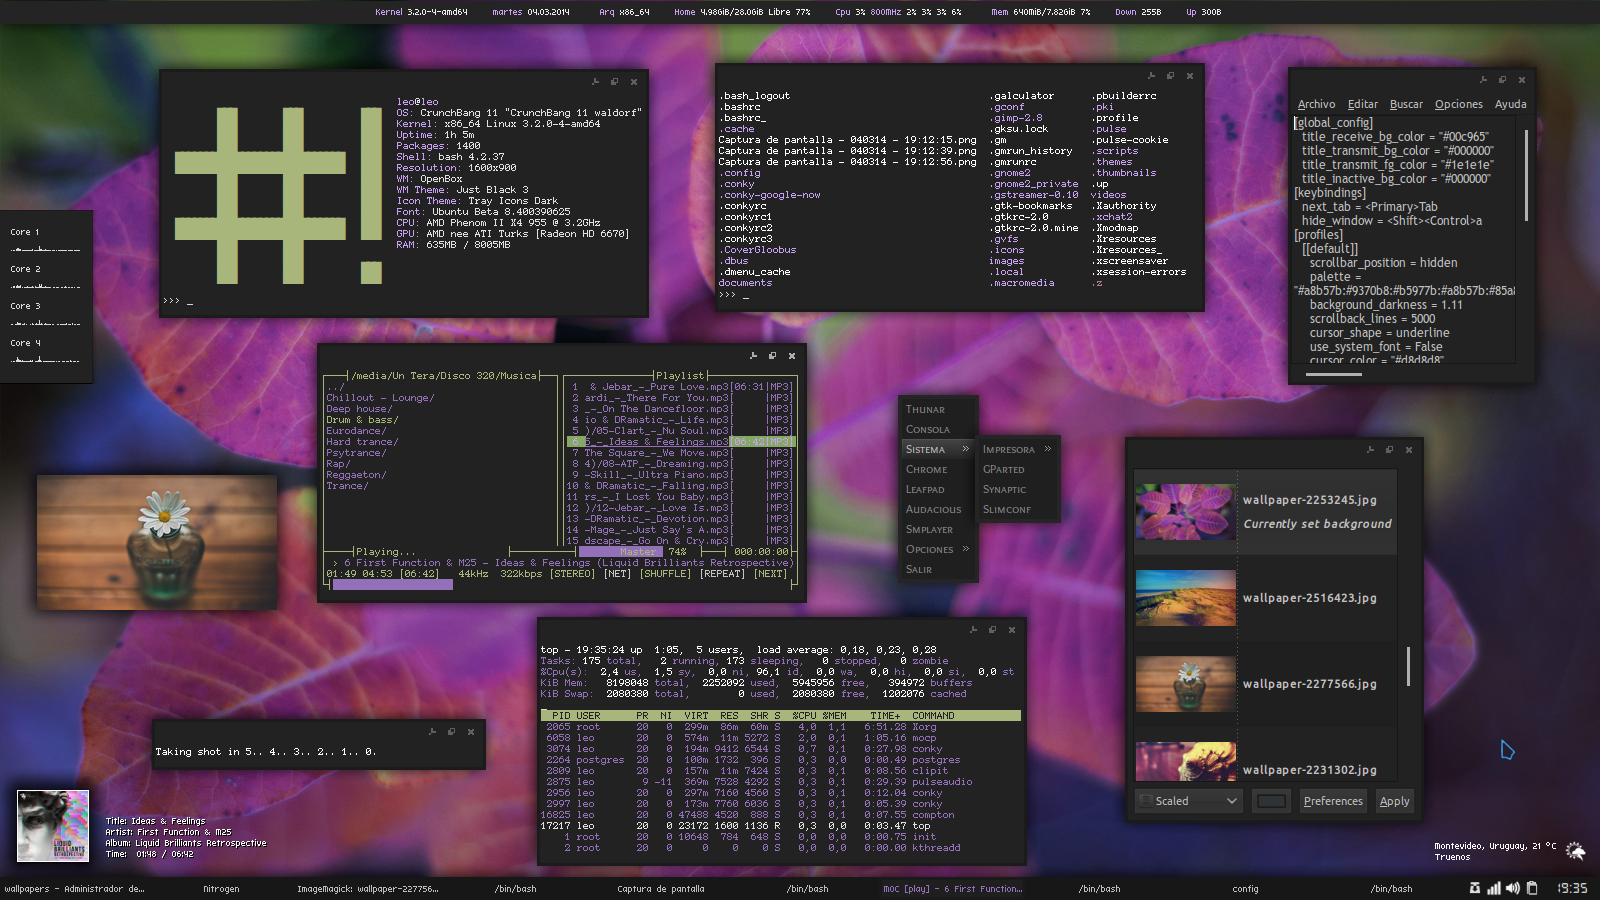Select wallpaper-2516423.jpg dunes thumbnail
The height and width of the screenshot is (900, 1600).
coord(1186,598)
